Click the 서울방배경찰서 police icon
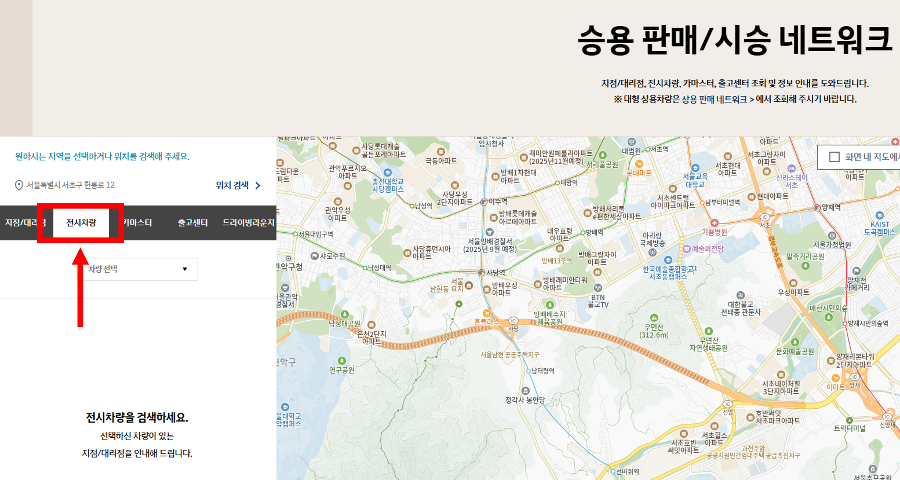This screenshot has height=480, width=900. click(x=490, y=234)
